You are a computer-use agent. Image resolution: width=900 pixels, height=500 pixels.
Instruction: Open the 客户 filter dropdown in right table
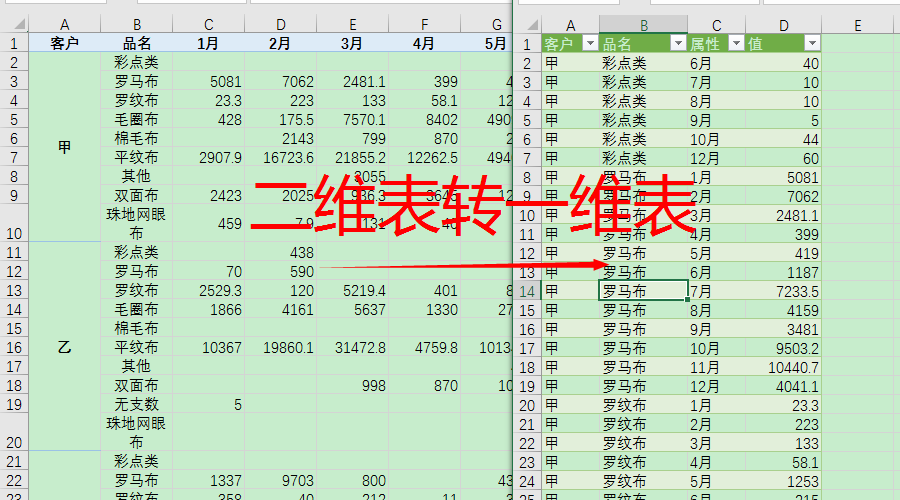(x=590, y=44)
